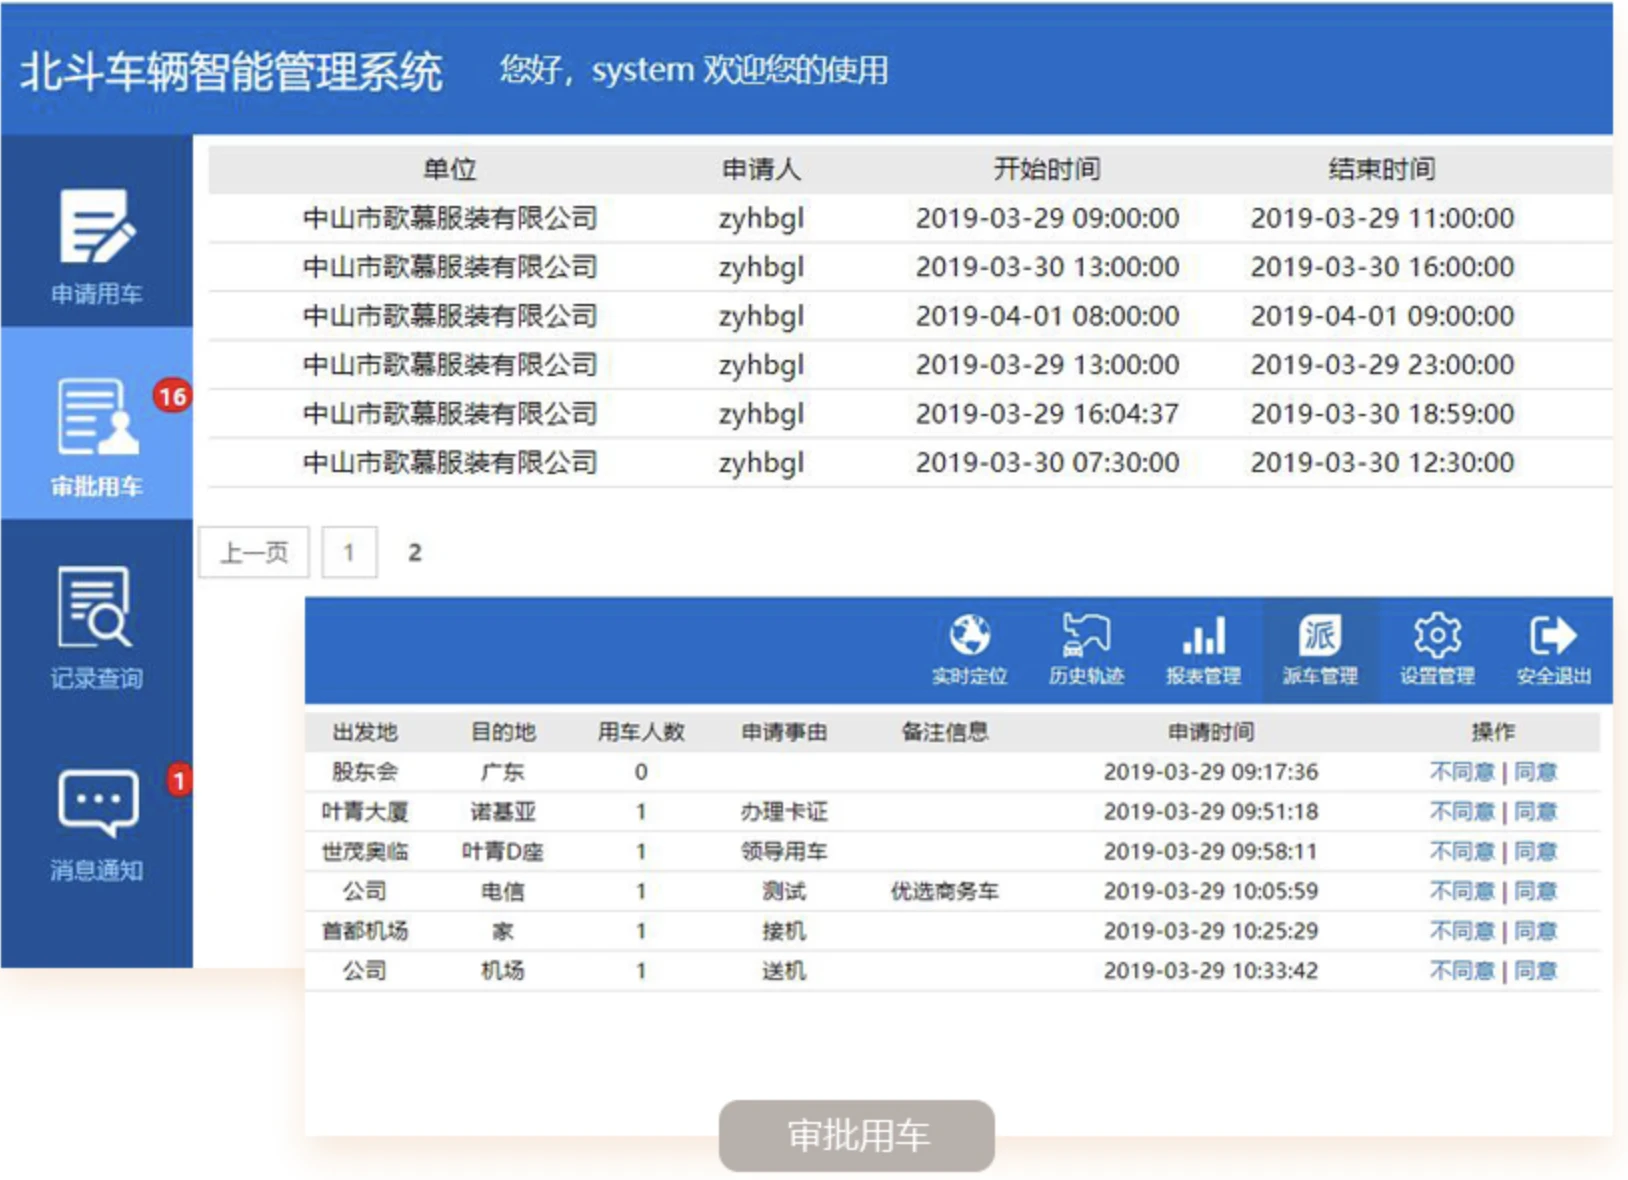Approve the 叶青大厦 to 诺基亚 request
Viewport: 1628px width, 1180px height.
click(x=1535, y=811)
